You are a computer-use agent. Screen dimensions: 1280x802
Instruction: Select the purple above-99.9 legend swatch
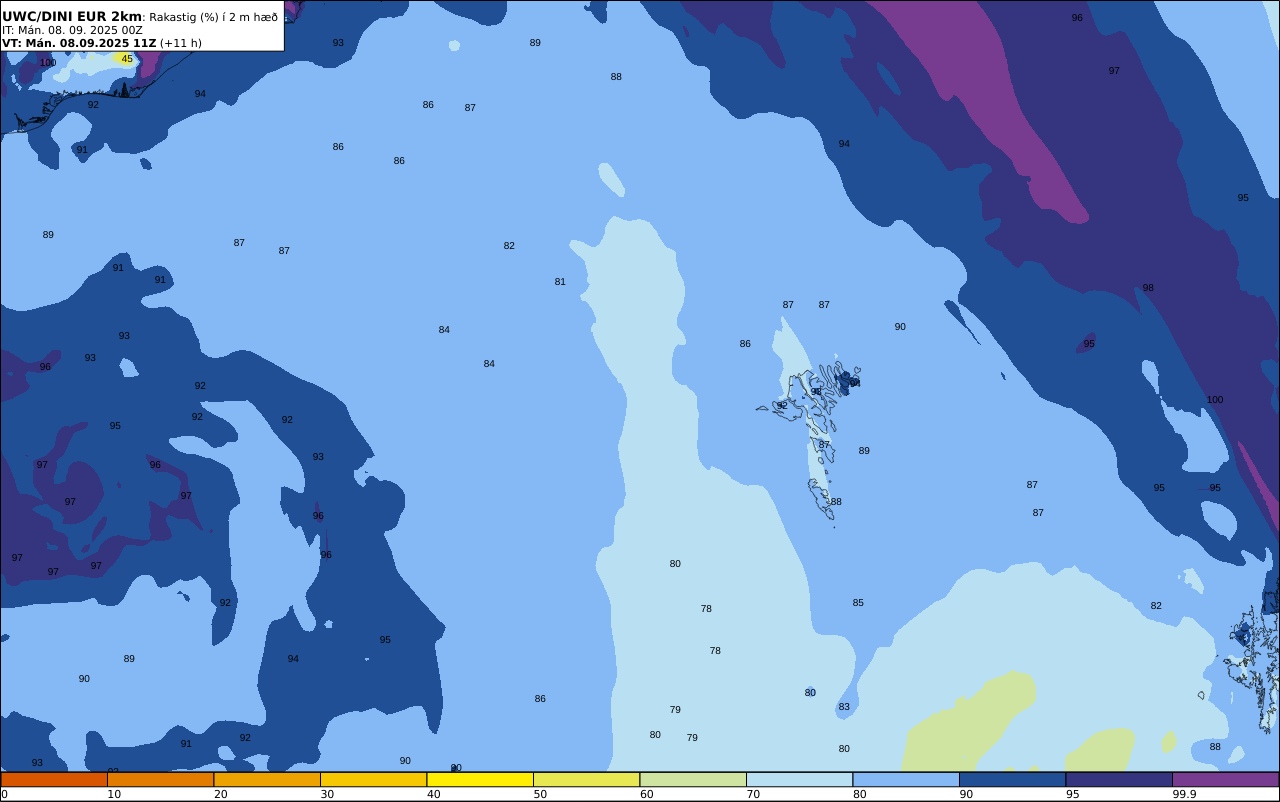1226,779
